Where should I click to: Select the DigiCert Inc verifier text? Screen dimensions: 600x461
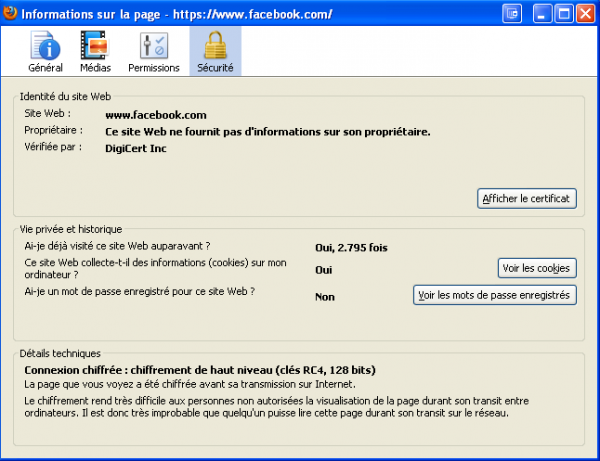tap(136, 149)
